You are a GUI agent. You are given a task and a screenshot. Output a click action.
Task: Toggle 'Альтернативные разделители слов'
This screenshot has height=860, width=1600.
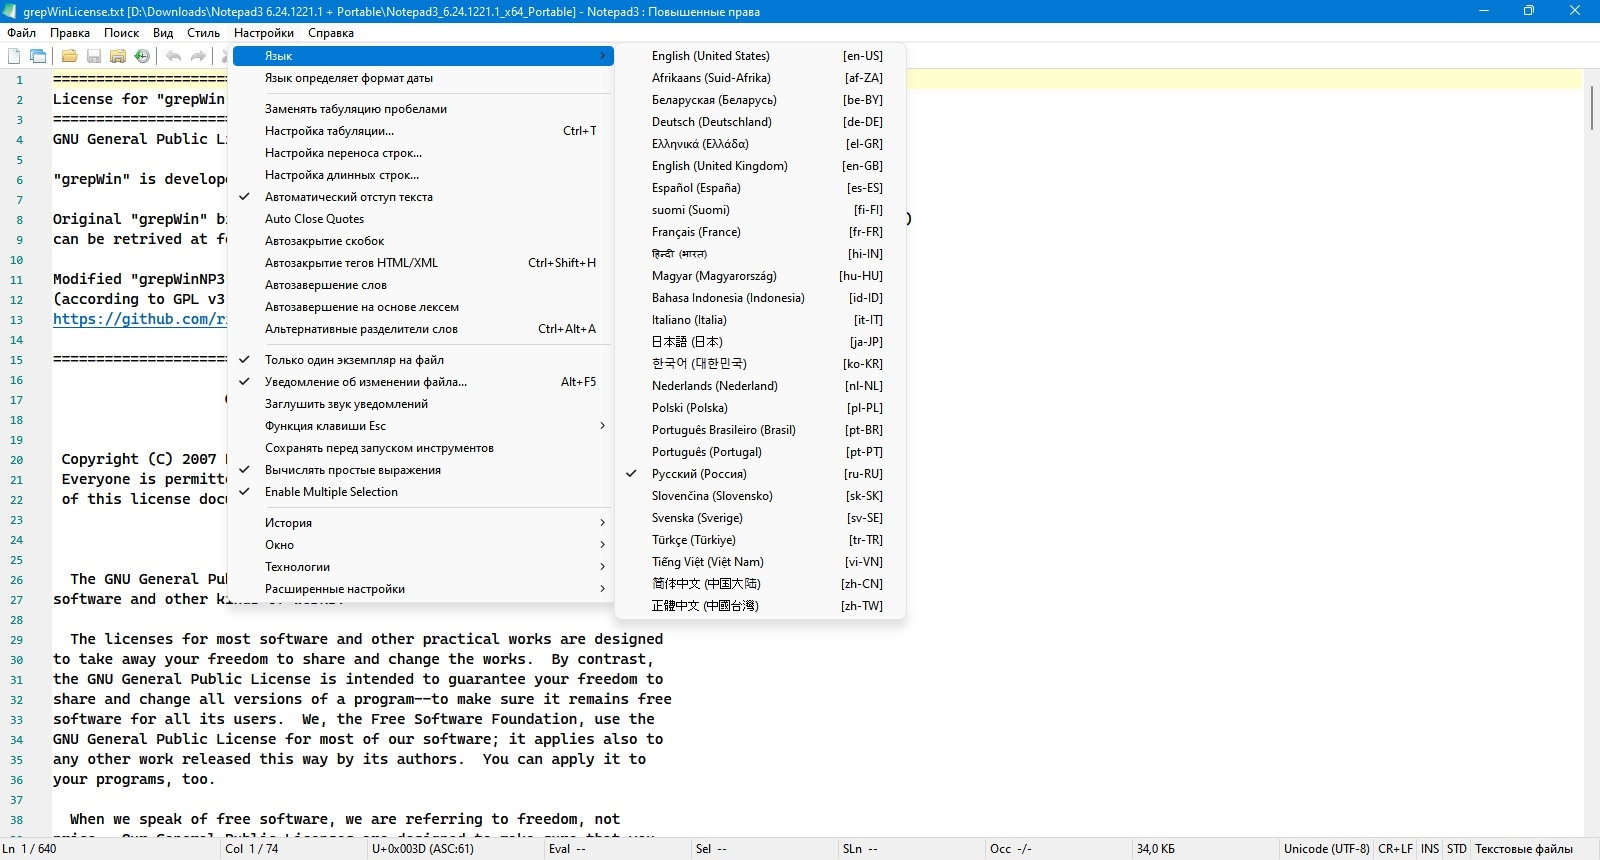tap(421, 329)
